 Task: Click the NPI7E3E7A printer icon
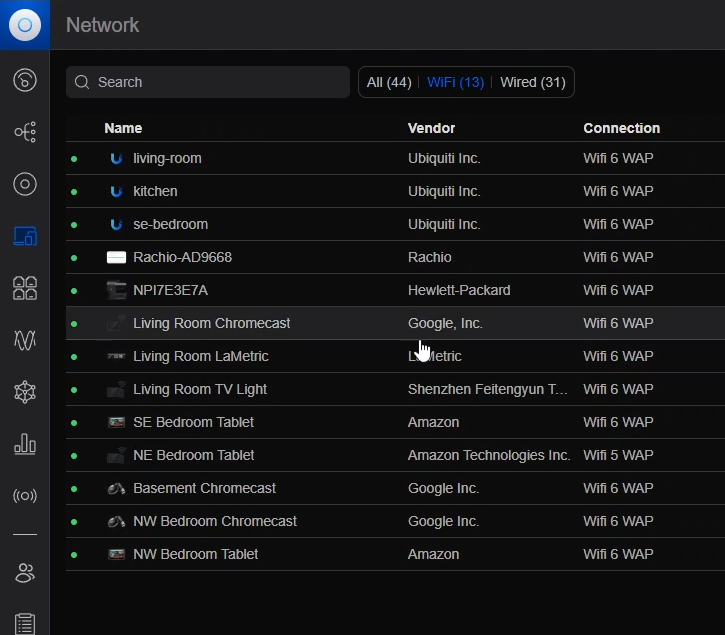[x=116, y=290]
